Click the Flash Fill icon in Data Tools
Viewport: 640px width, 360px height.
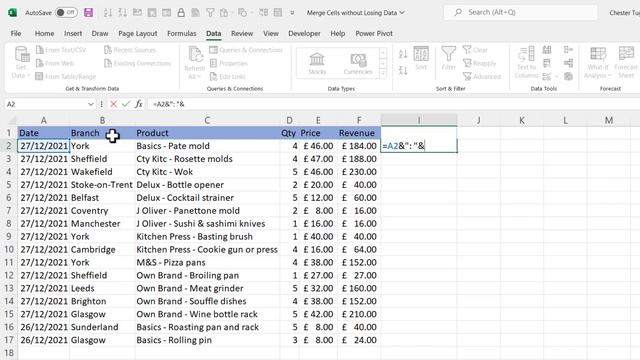pos(547,50)
